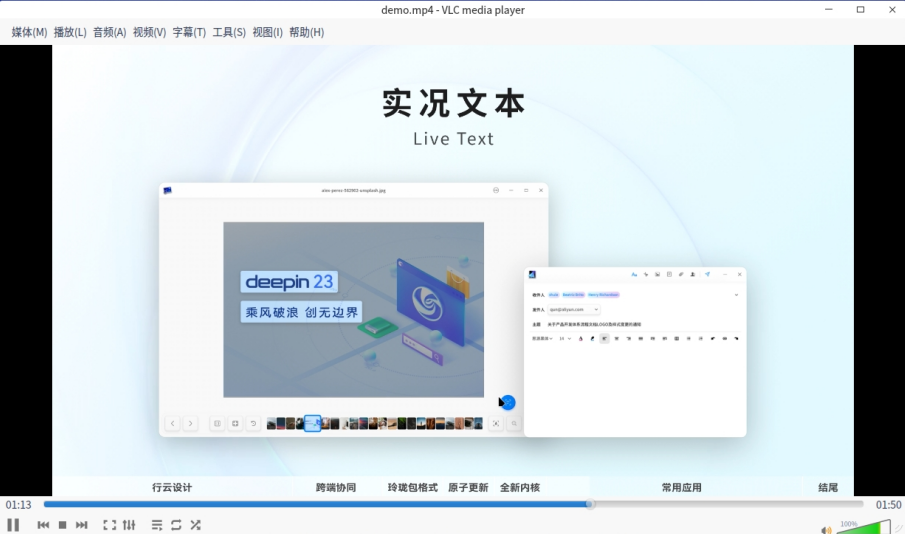Expand the 音频(A) menu

tap(109, 32)
